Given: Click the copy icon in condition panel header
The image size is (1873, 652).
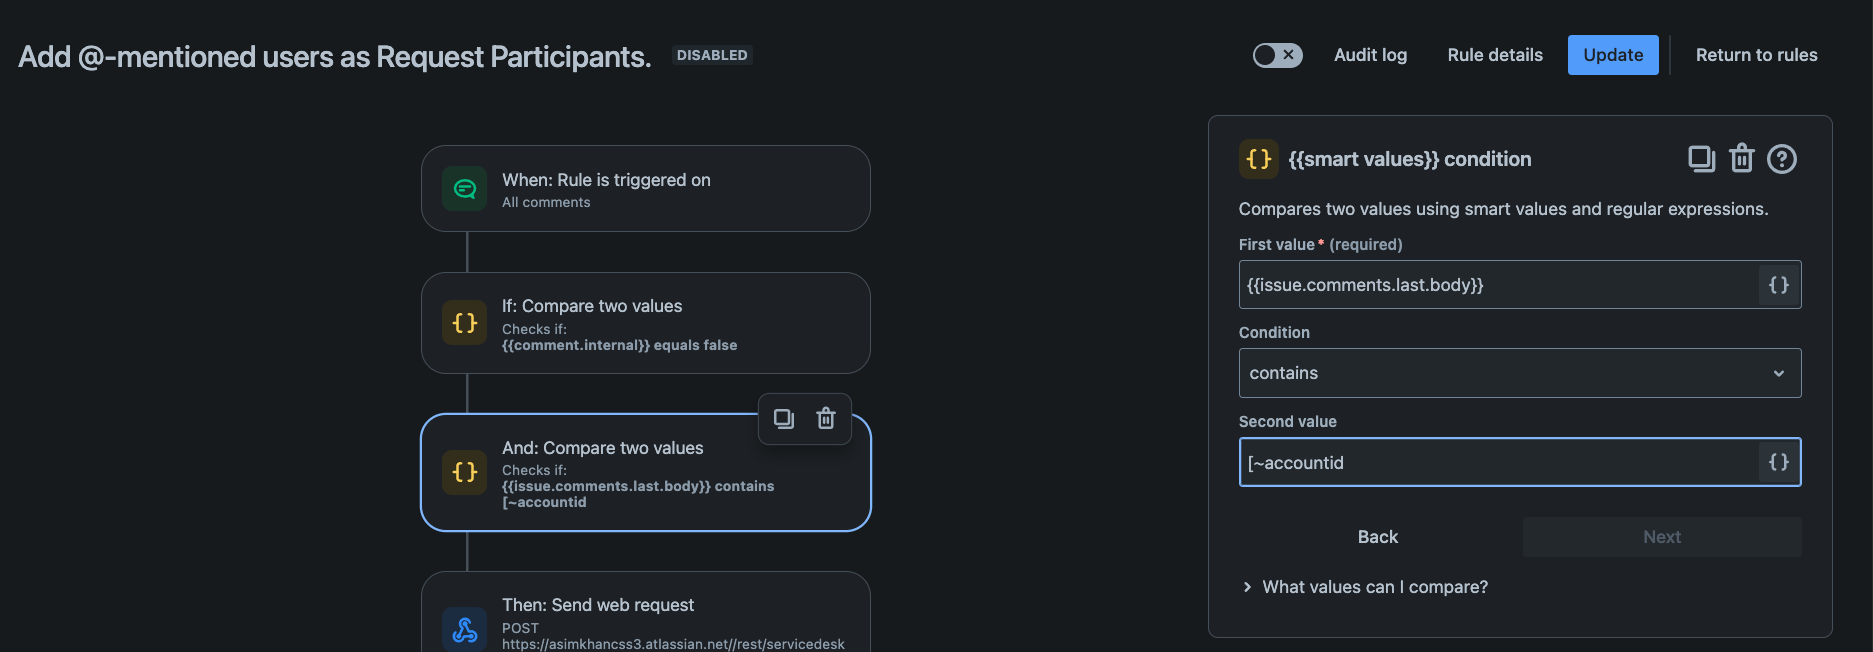Looking at the screenshot, I should pyautogui.click(x=1700, y=159).
